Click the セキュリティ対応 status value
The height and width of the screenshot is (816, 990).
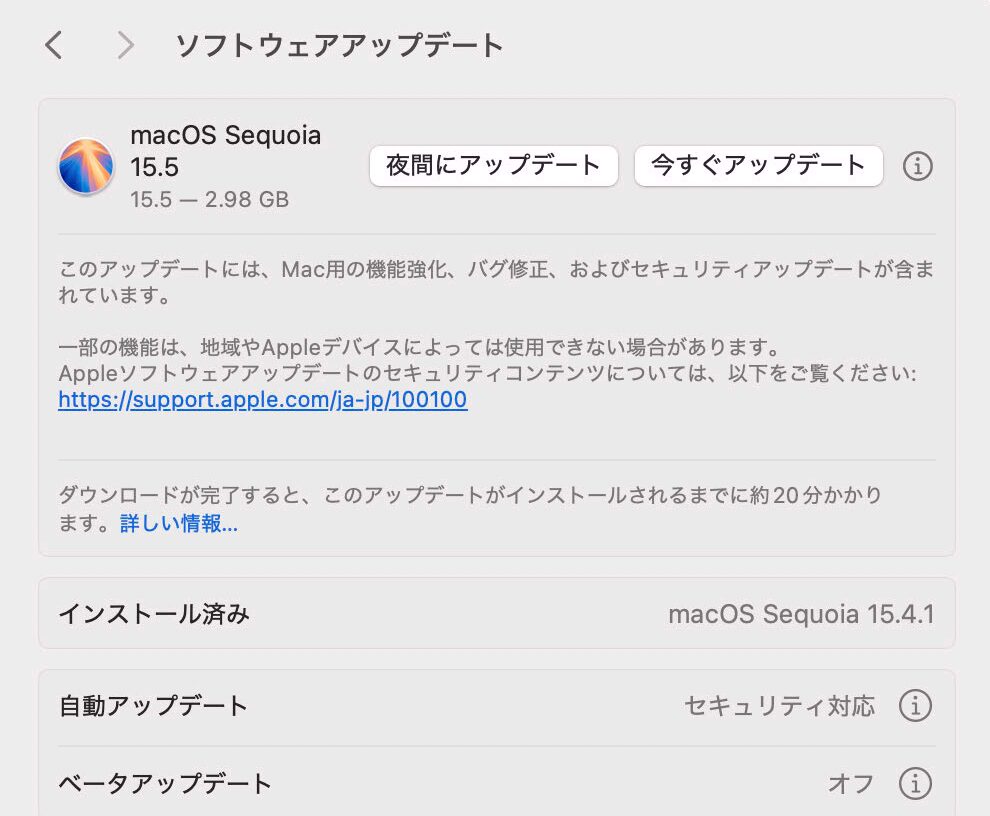point(779,706)
